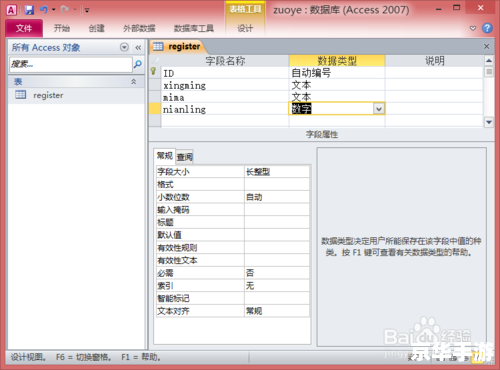Image resolution: width=500 pixels, height=370 pixels.
Task: Open the data type dropdown for nianling
Action: [379, 109]
